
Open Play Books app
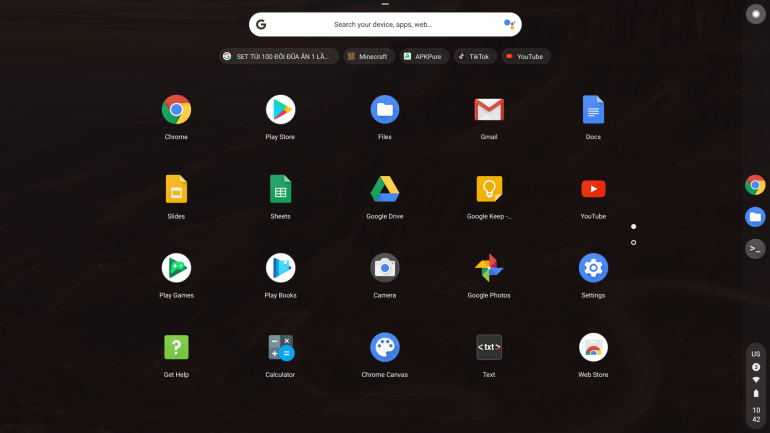[280, 268]
